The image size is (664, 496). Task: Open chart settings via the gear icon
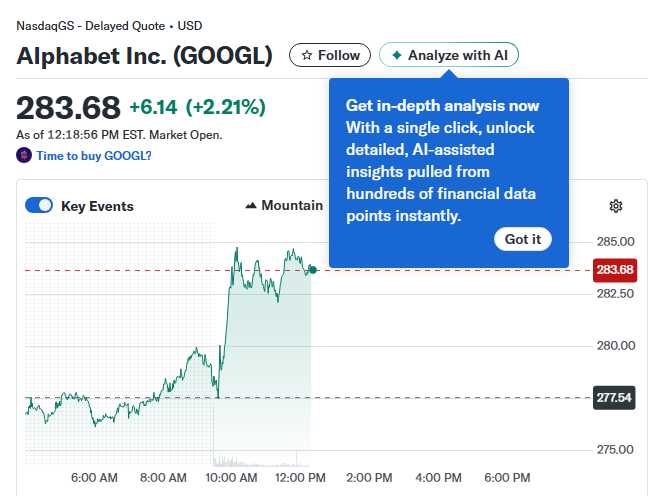(x=616, y=206)
